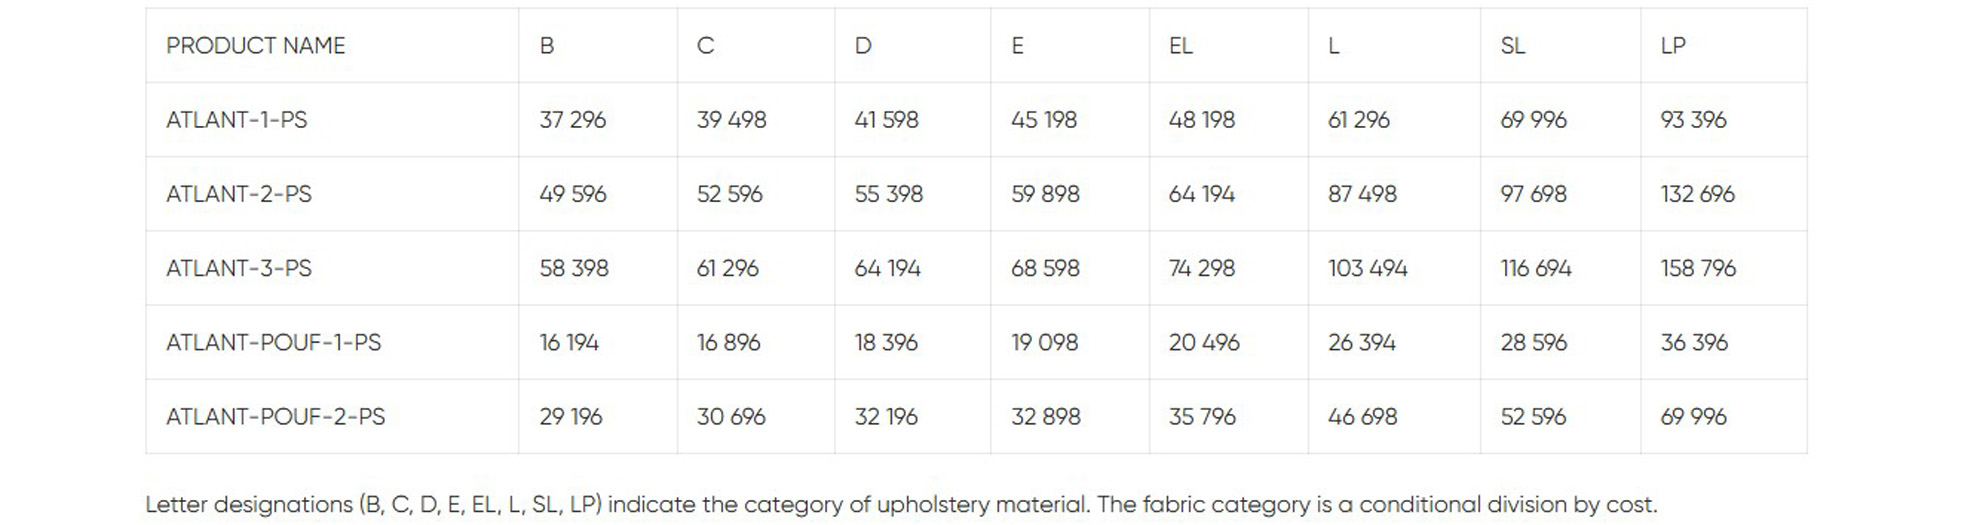Click the PRODUCT NAME column header
Image resolution: width=1976 pixels, height=525 pixels.
[x=255, y=46]
